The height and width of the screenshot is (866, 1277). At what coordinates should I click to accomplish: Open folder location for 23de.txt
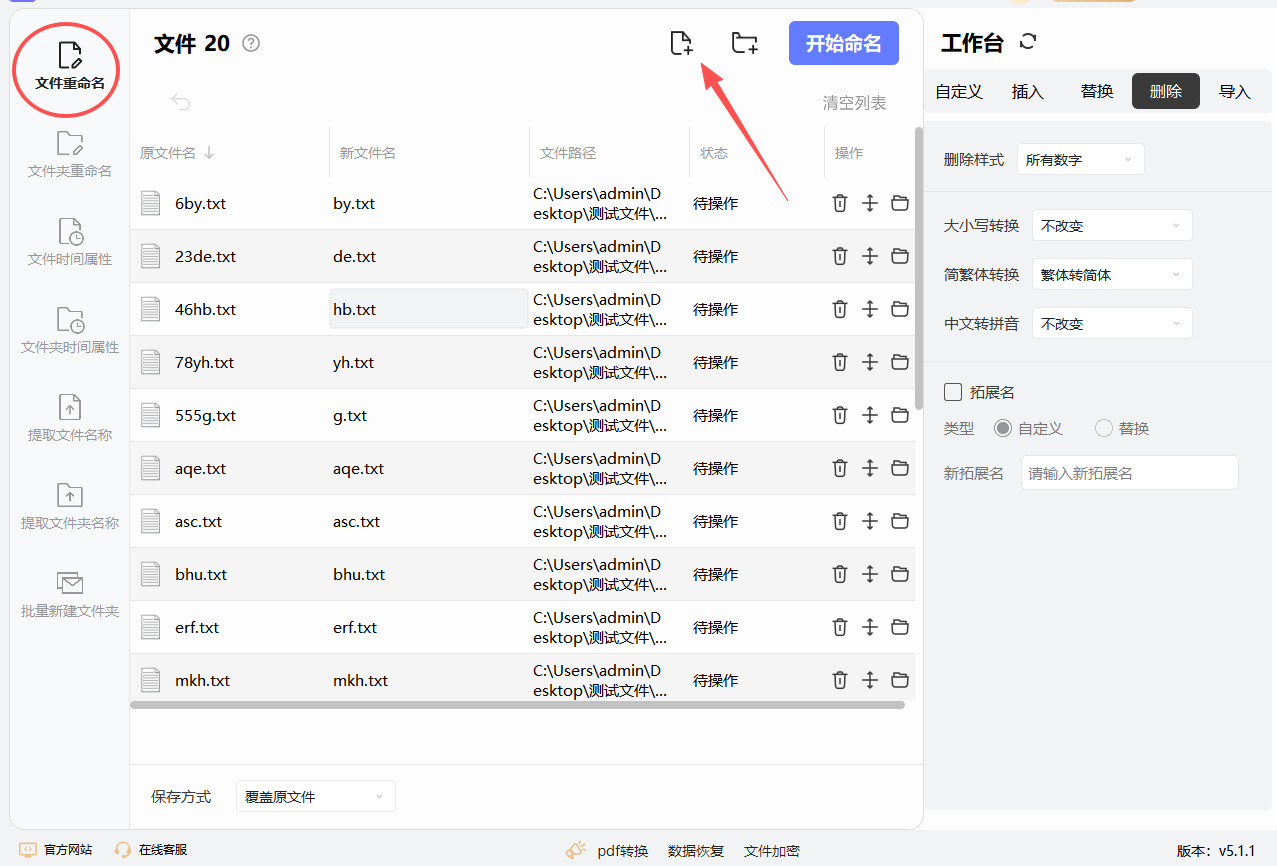pyautogui.click(x=900, y=256)
